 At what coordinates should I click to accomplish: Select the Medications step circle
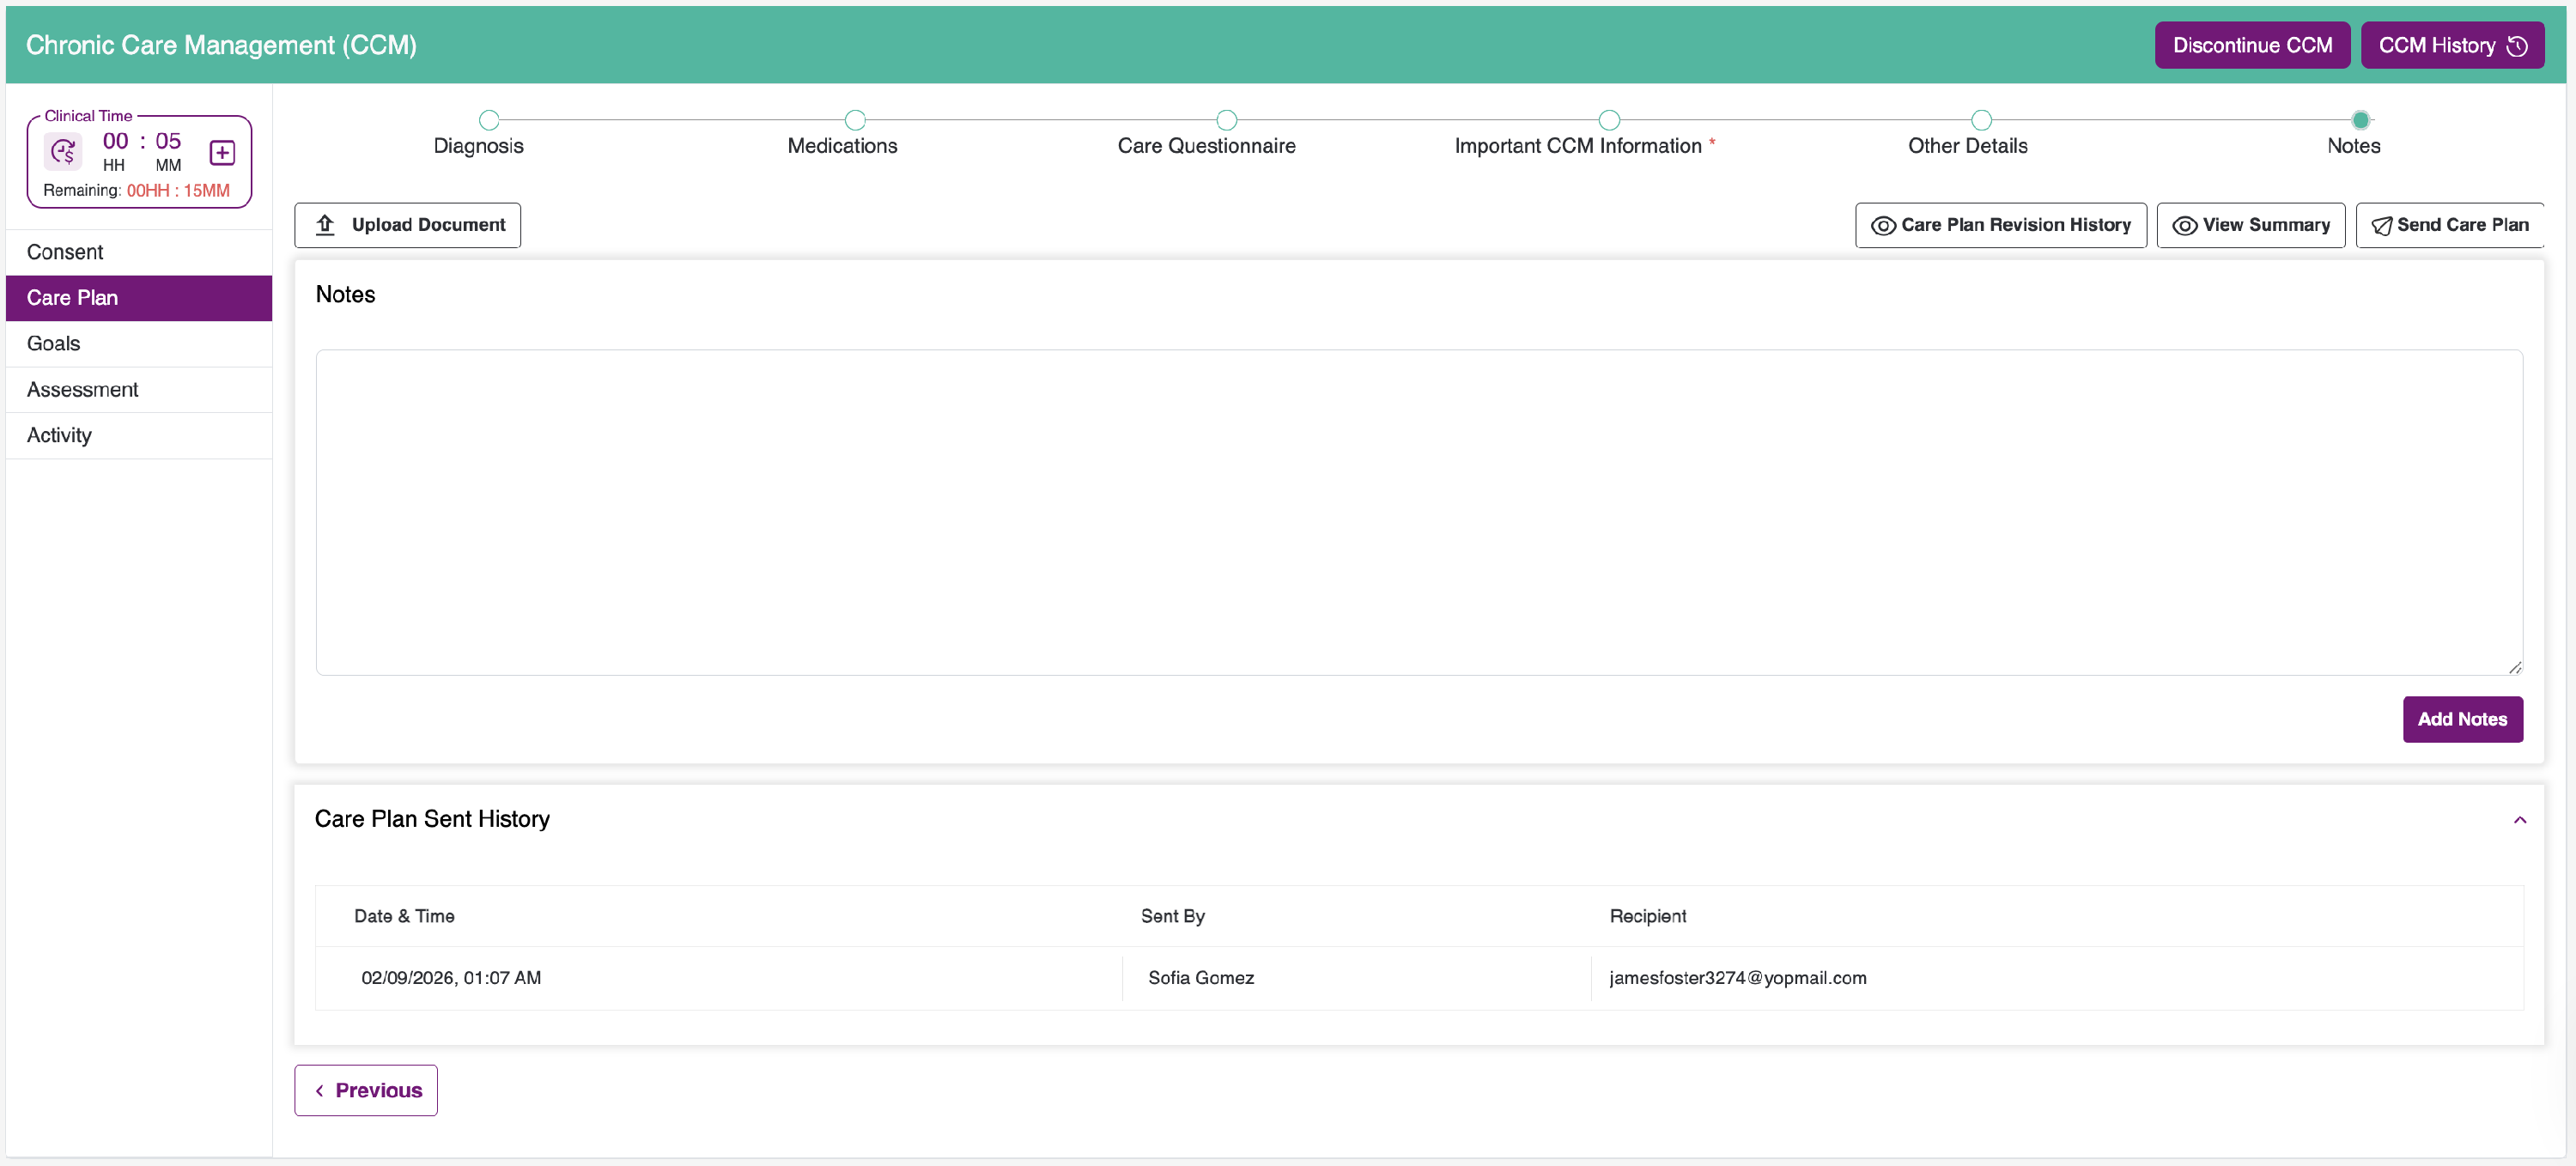[854, 121]
